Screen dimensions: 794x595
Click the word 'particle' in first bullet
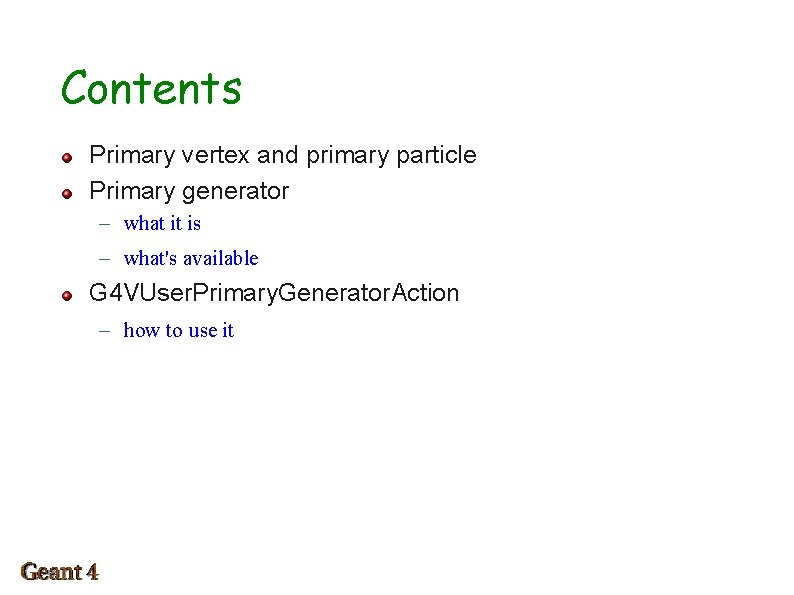click(436, 155)
